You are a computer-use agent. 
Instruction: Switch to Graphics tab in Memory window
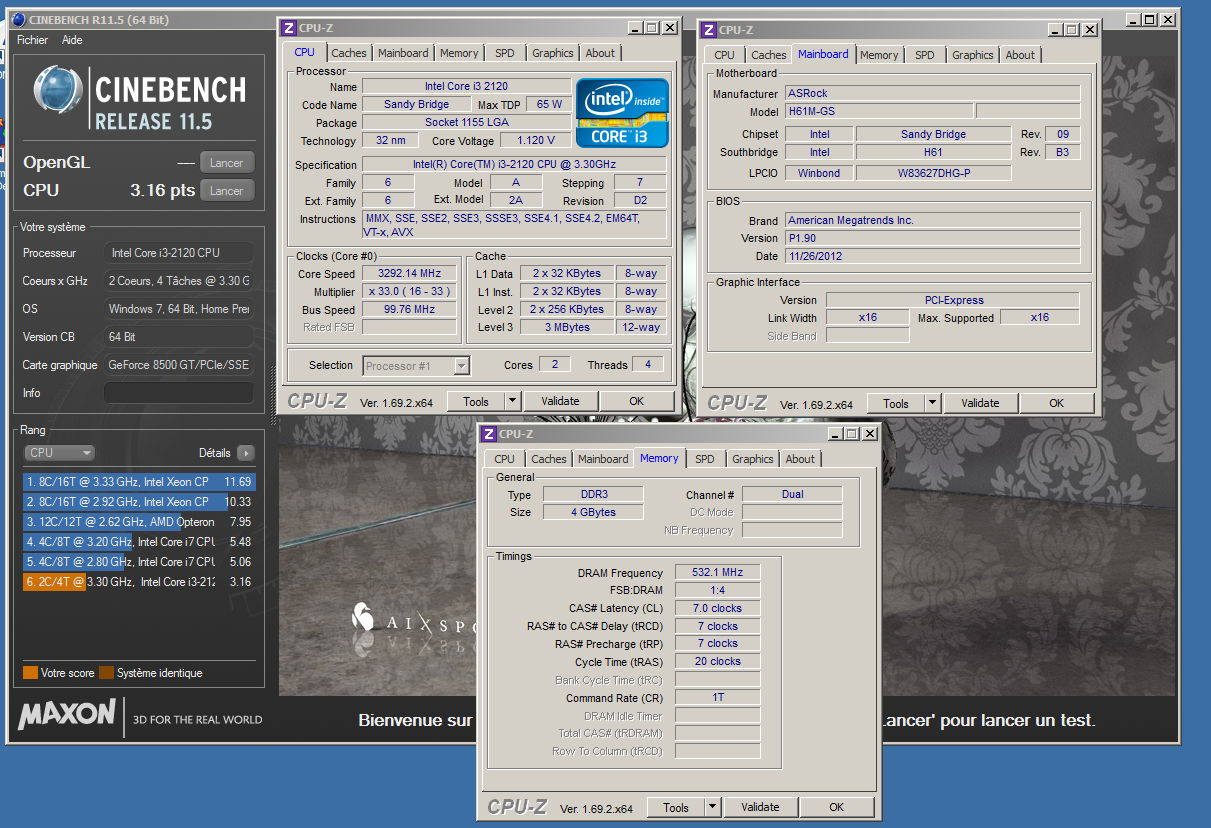(753, 459)
